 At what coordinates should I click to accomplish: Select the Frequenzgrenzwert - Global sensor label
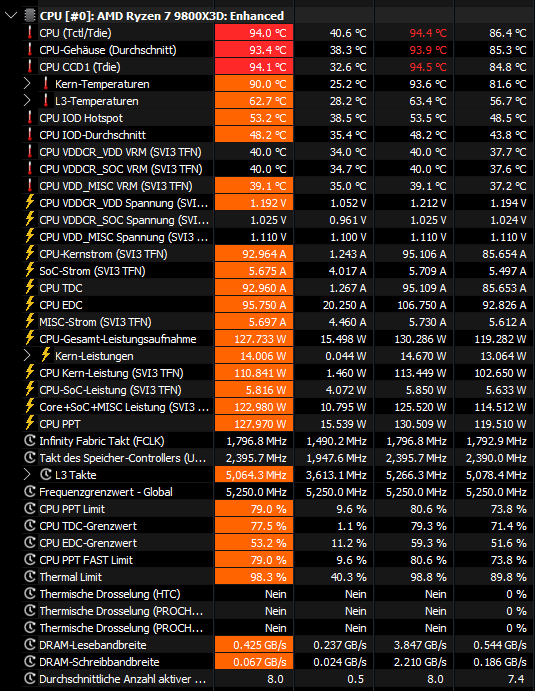(106, 492)
